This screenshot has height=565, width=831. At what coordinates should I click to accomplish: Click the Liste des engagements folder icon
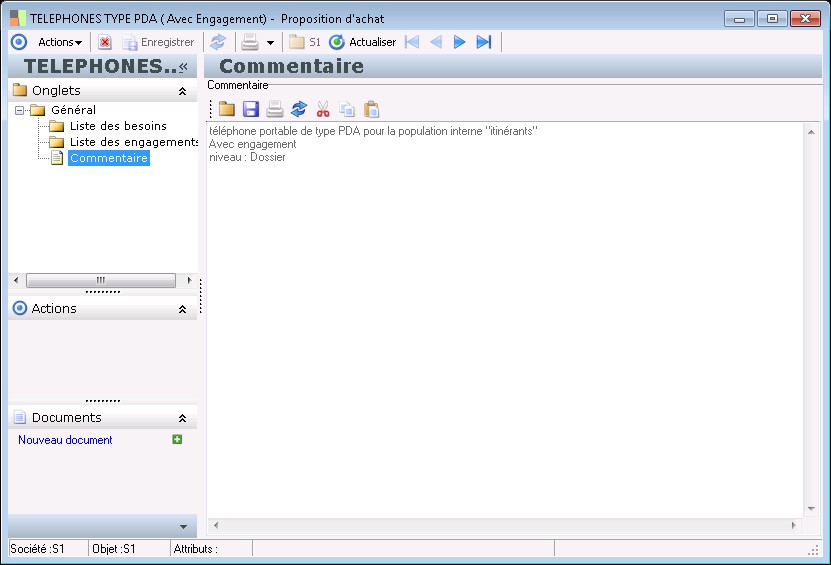(x=56, y=142)
